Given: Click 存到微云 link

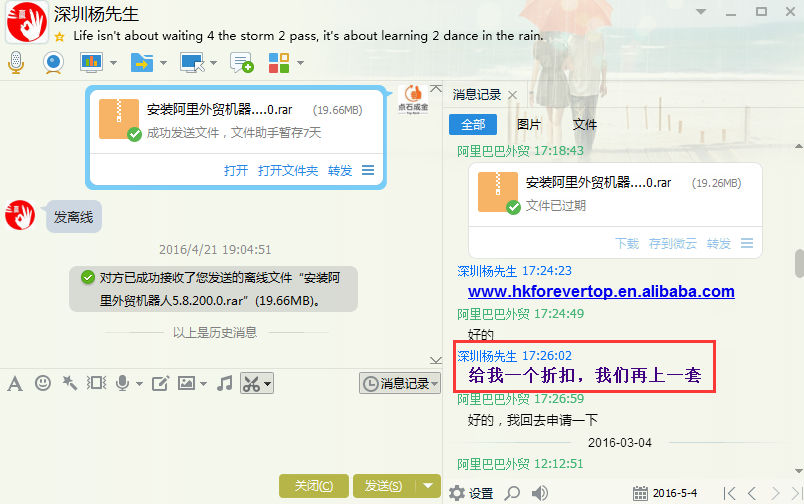Looking at the screenshot, I should (x=673, y=244).
